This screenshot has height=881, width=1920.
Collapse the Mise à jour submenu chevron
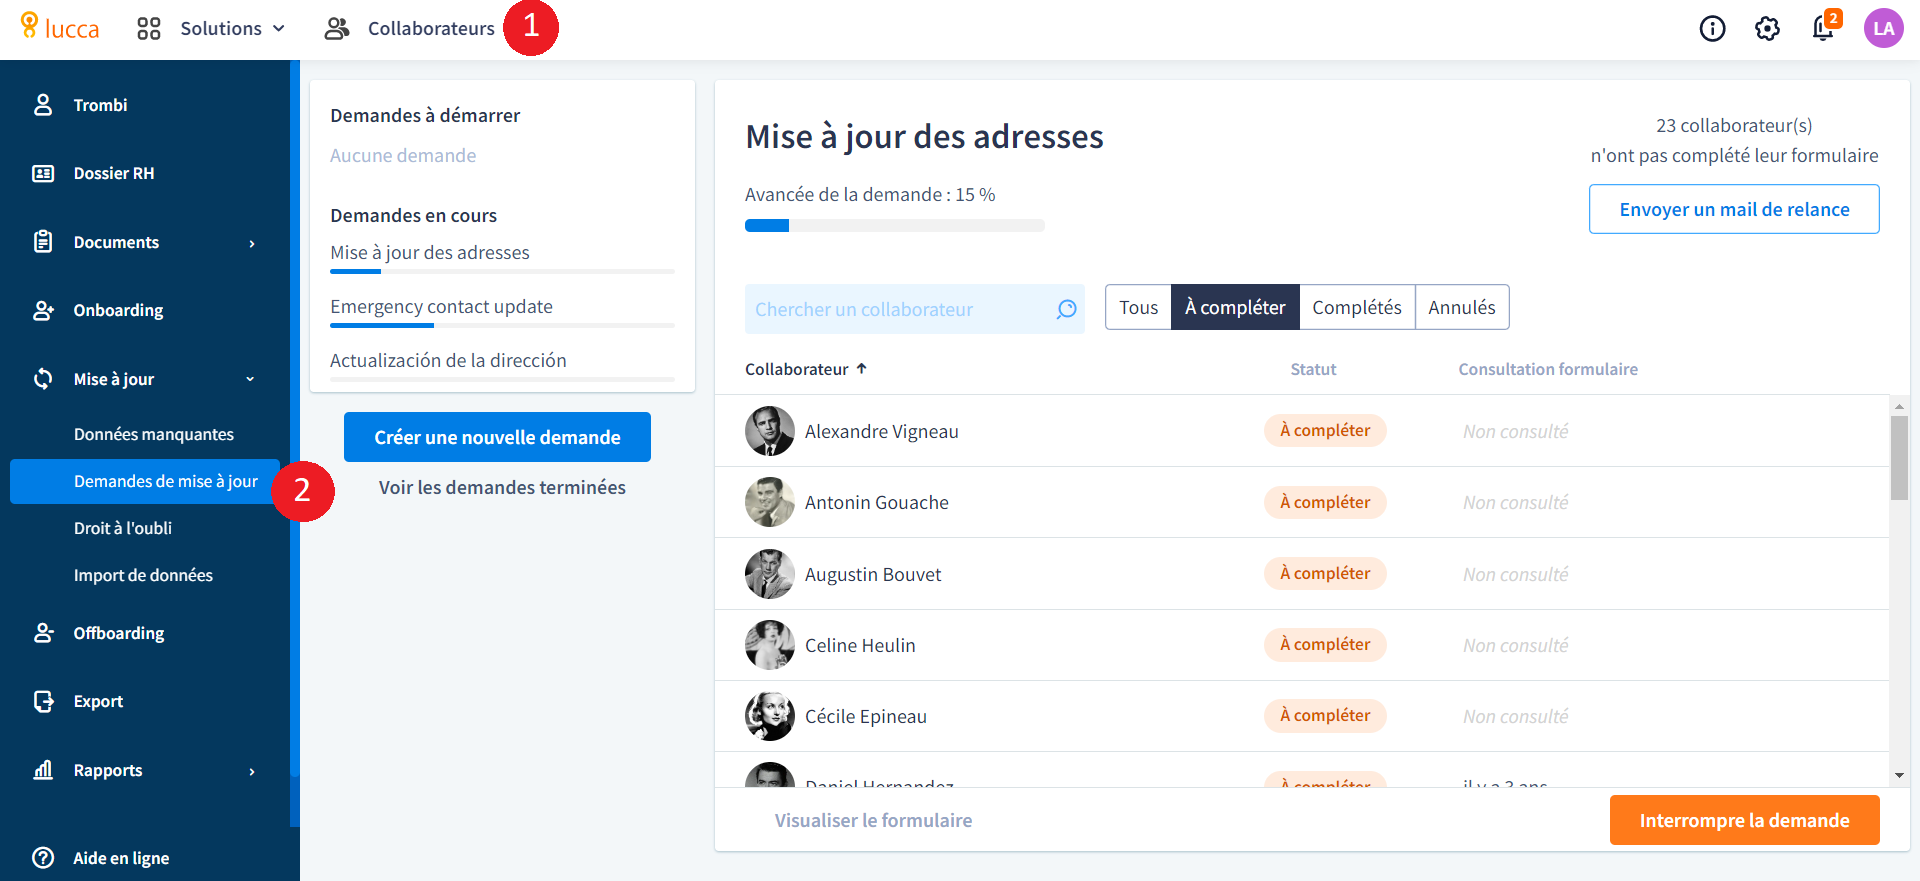pos(250,379)
